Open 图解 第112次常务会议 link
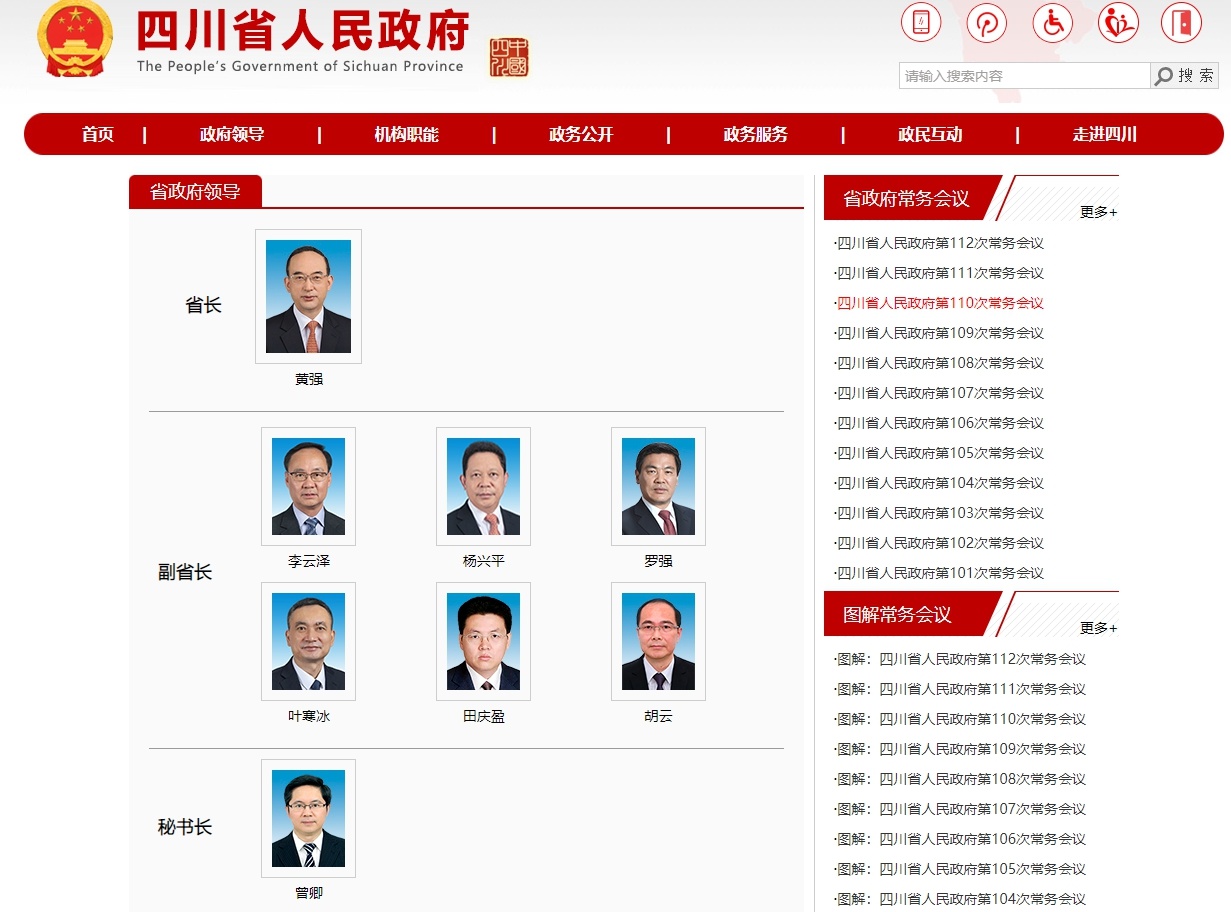1231x912 pixels. [961, 659]
